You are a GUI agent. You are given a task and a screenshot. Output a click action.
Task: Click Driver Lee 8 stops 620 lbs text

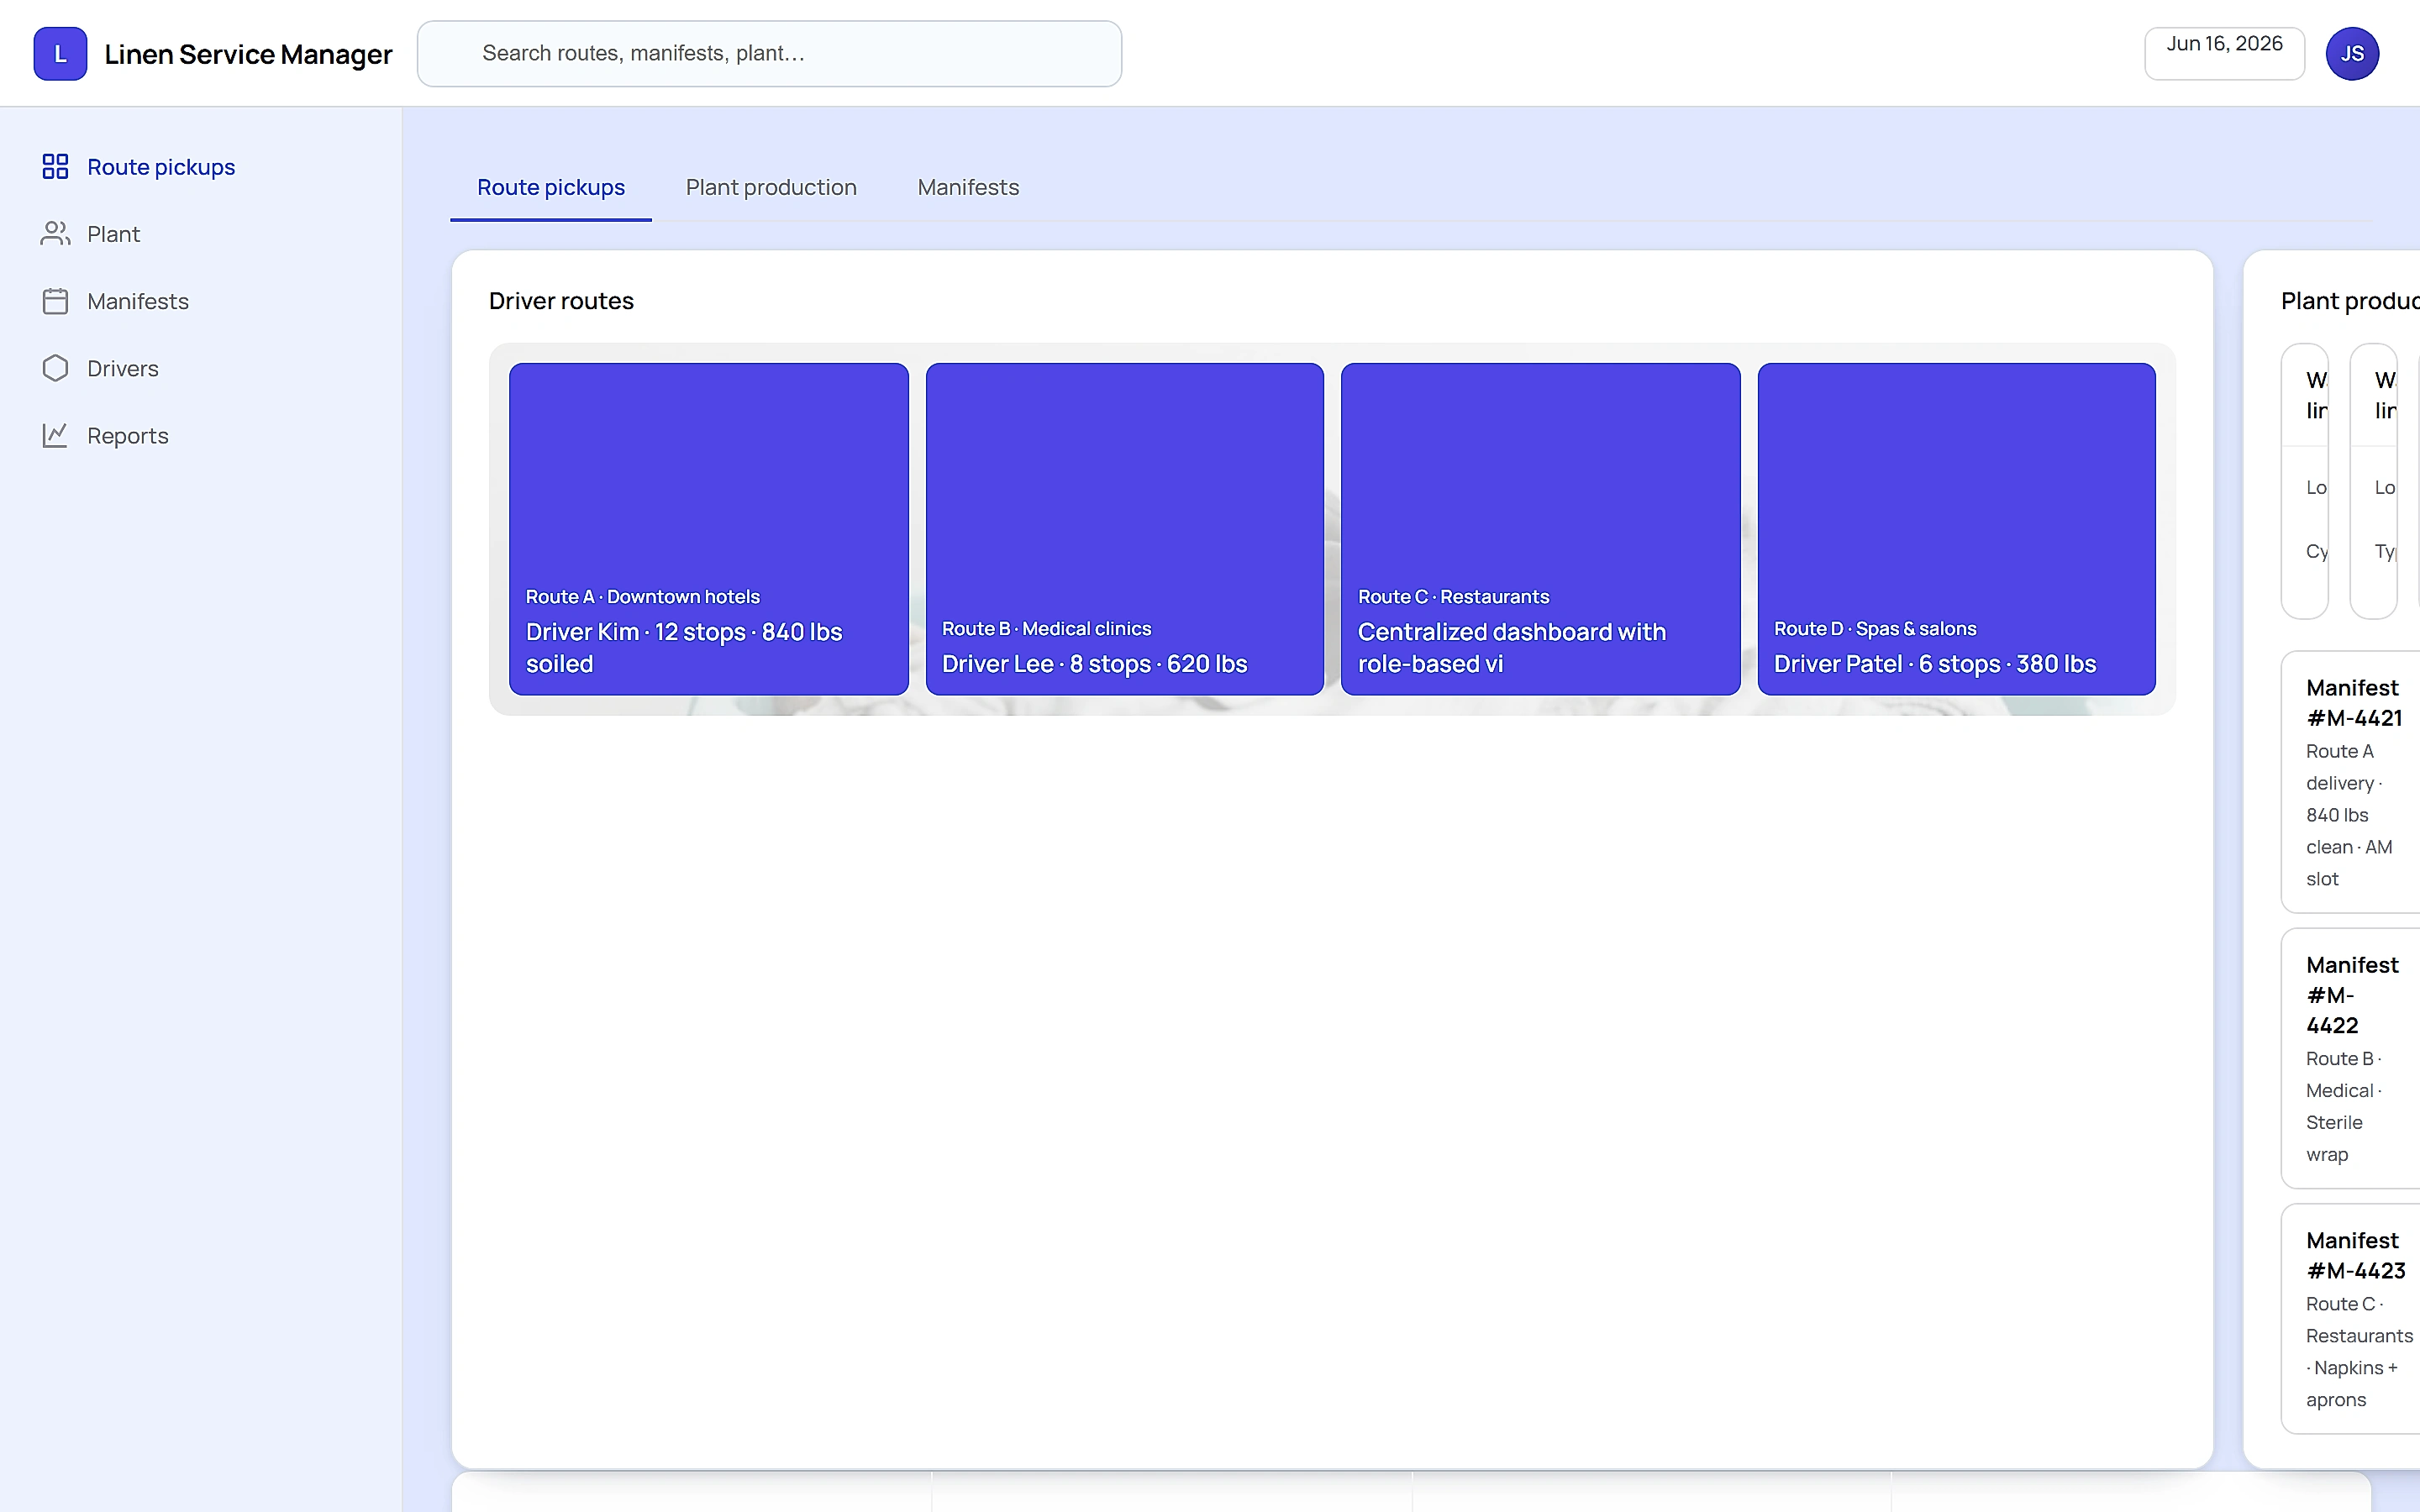click(1094, 664)
